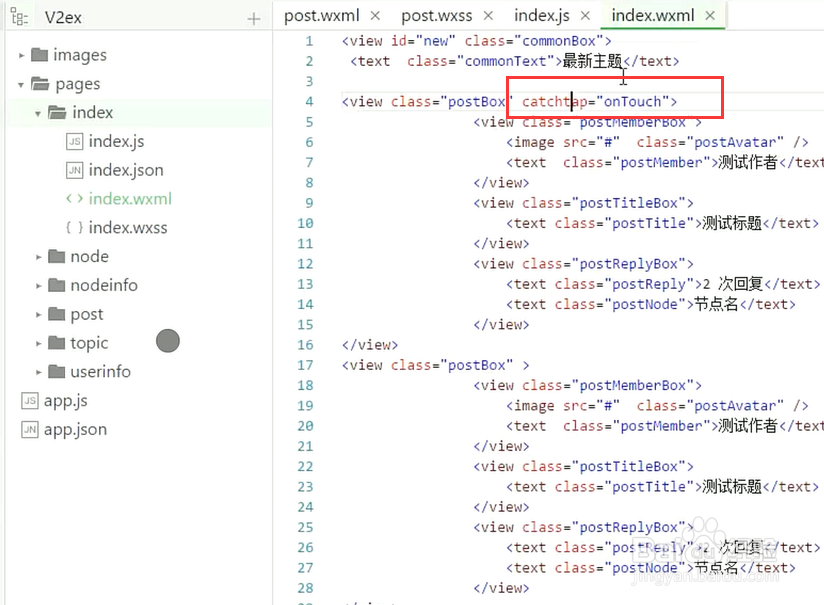The width and height of the screenshot is (824, 605).
Task: Close the index.js tab
Action: point(585,16)
